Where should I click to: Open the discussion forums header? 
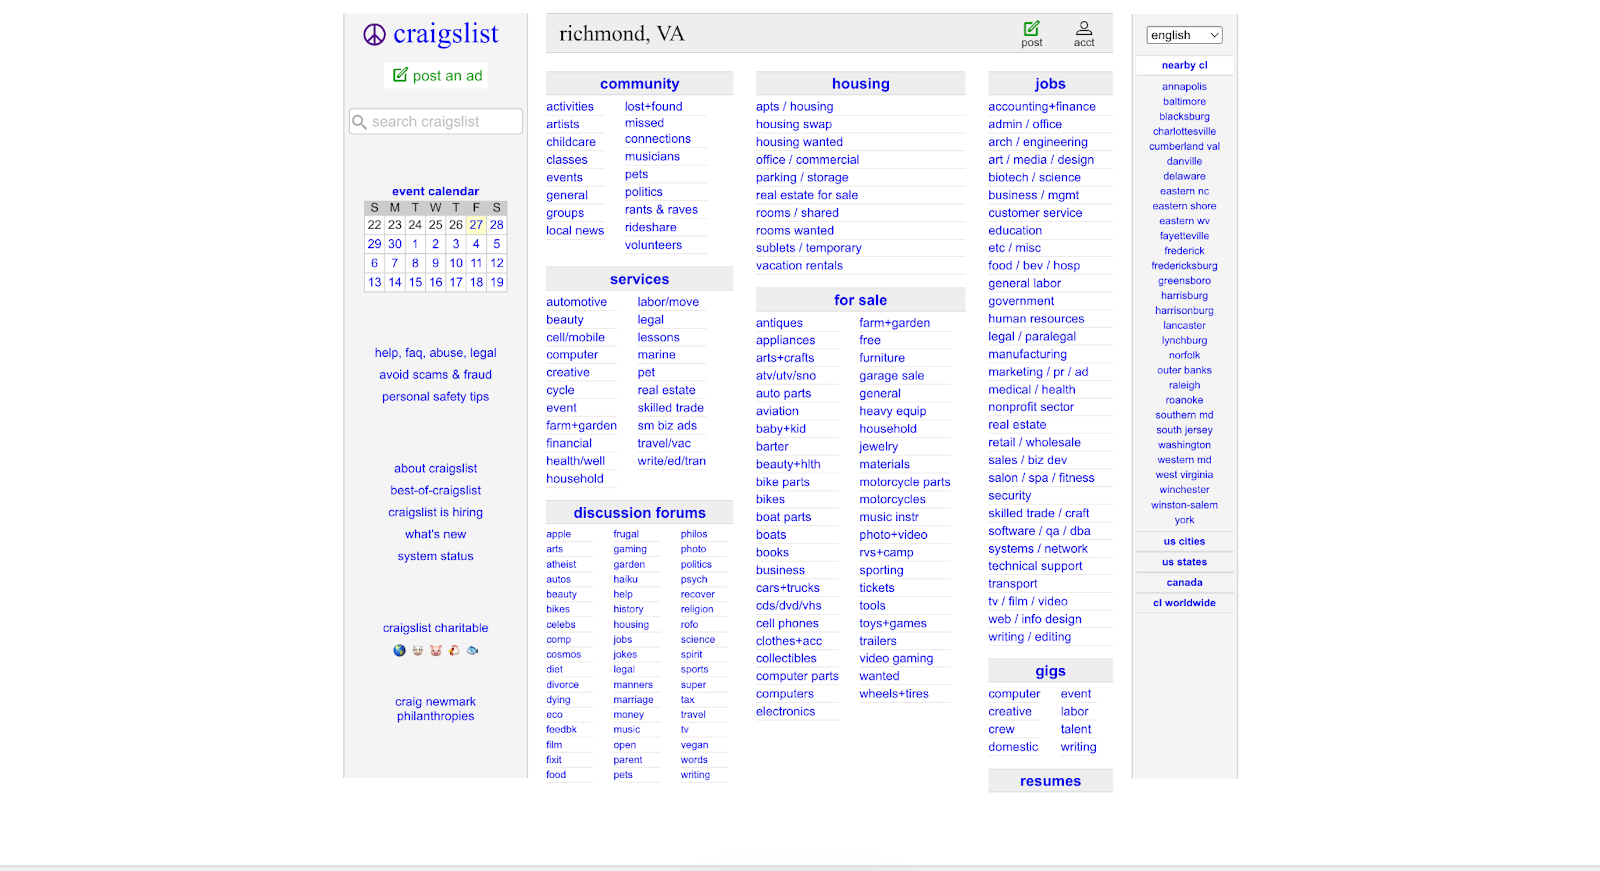tap(639, 513)
